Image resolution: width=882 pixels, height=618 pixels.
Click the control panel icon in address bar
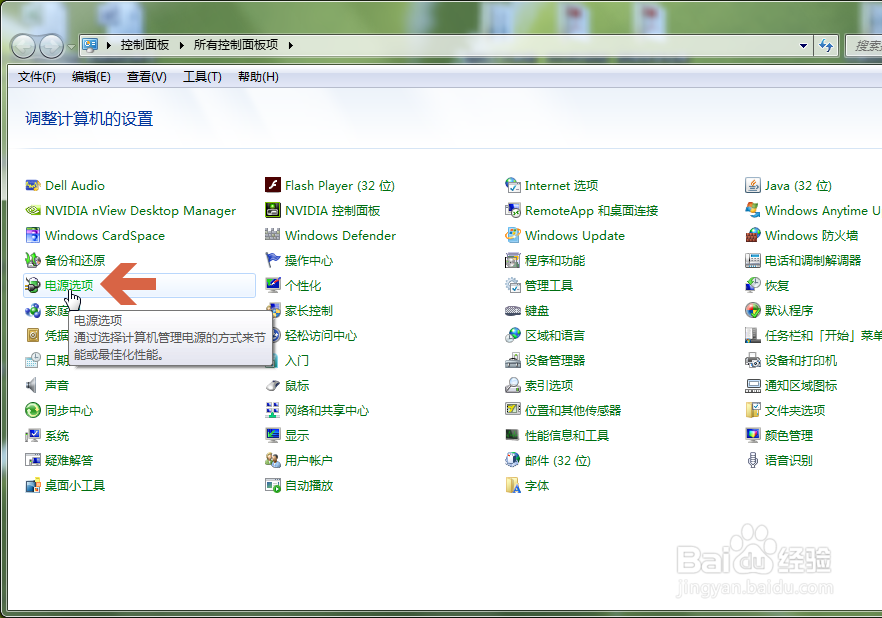point(90,45)
